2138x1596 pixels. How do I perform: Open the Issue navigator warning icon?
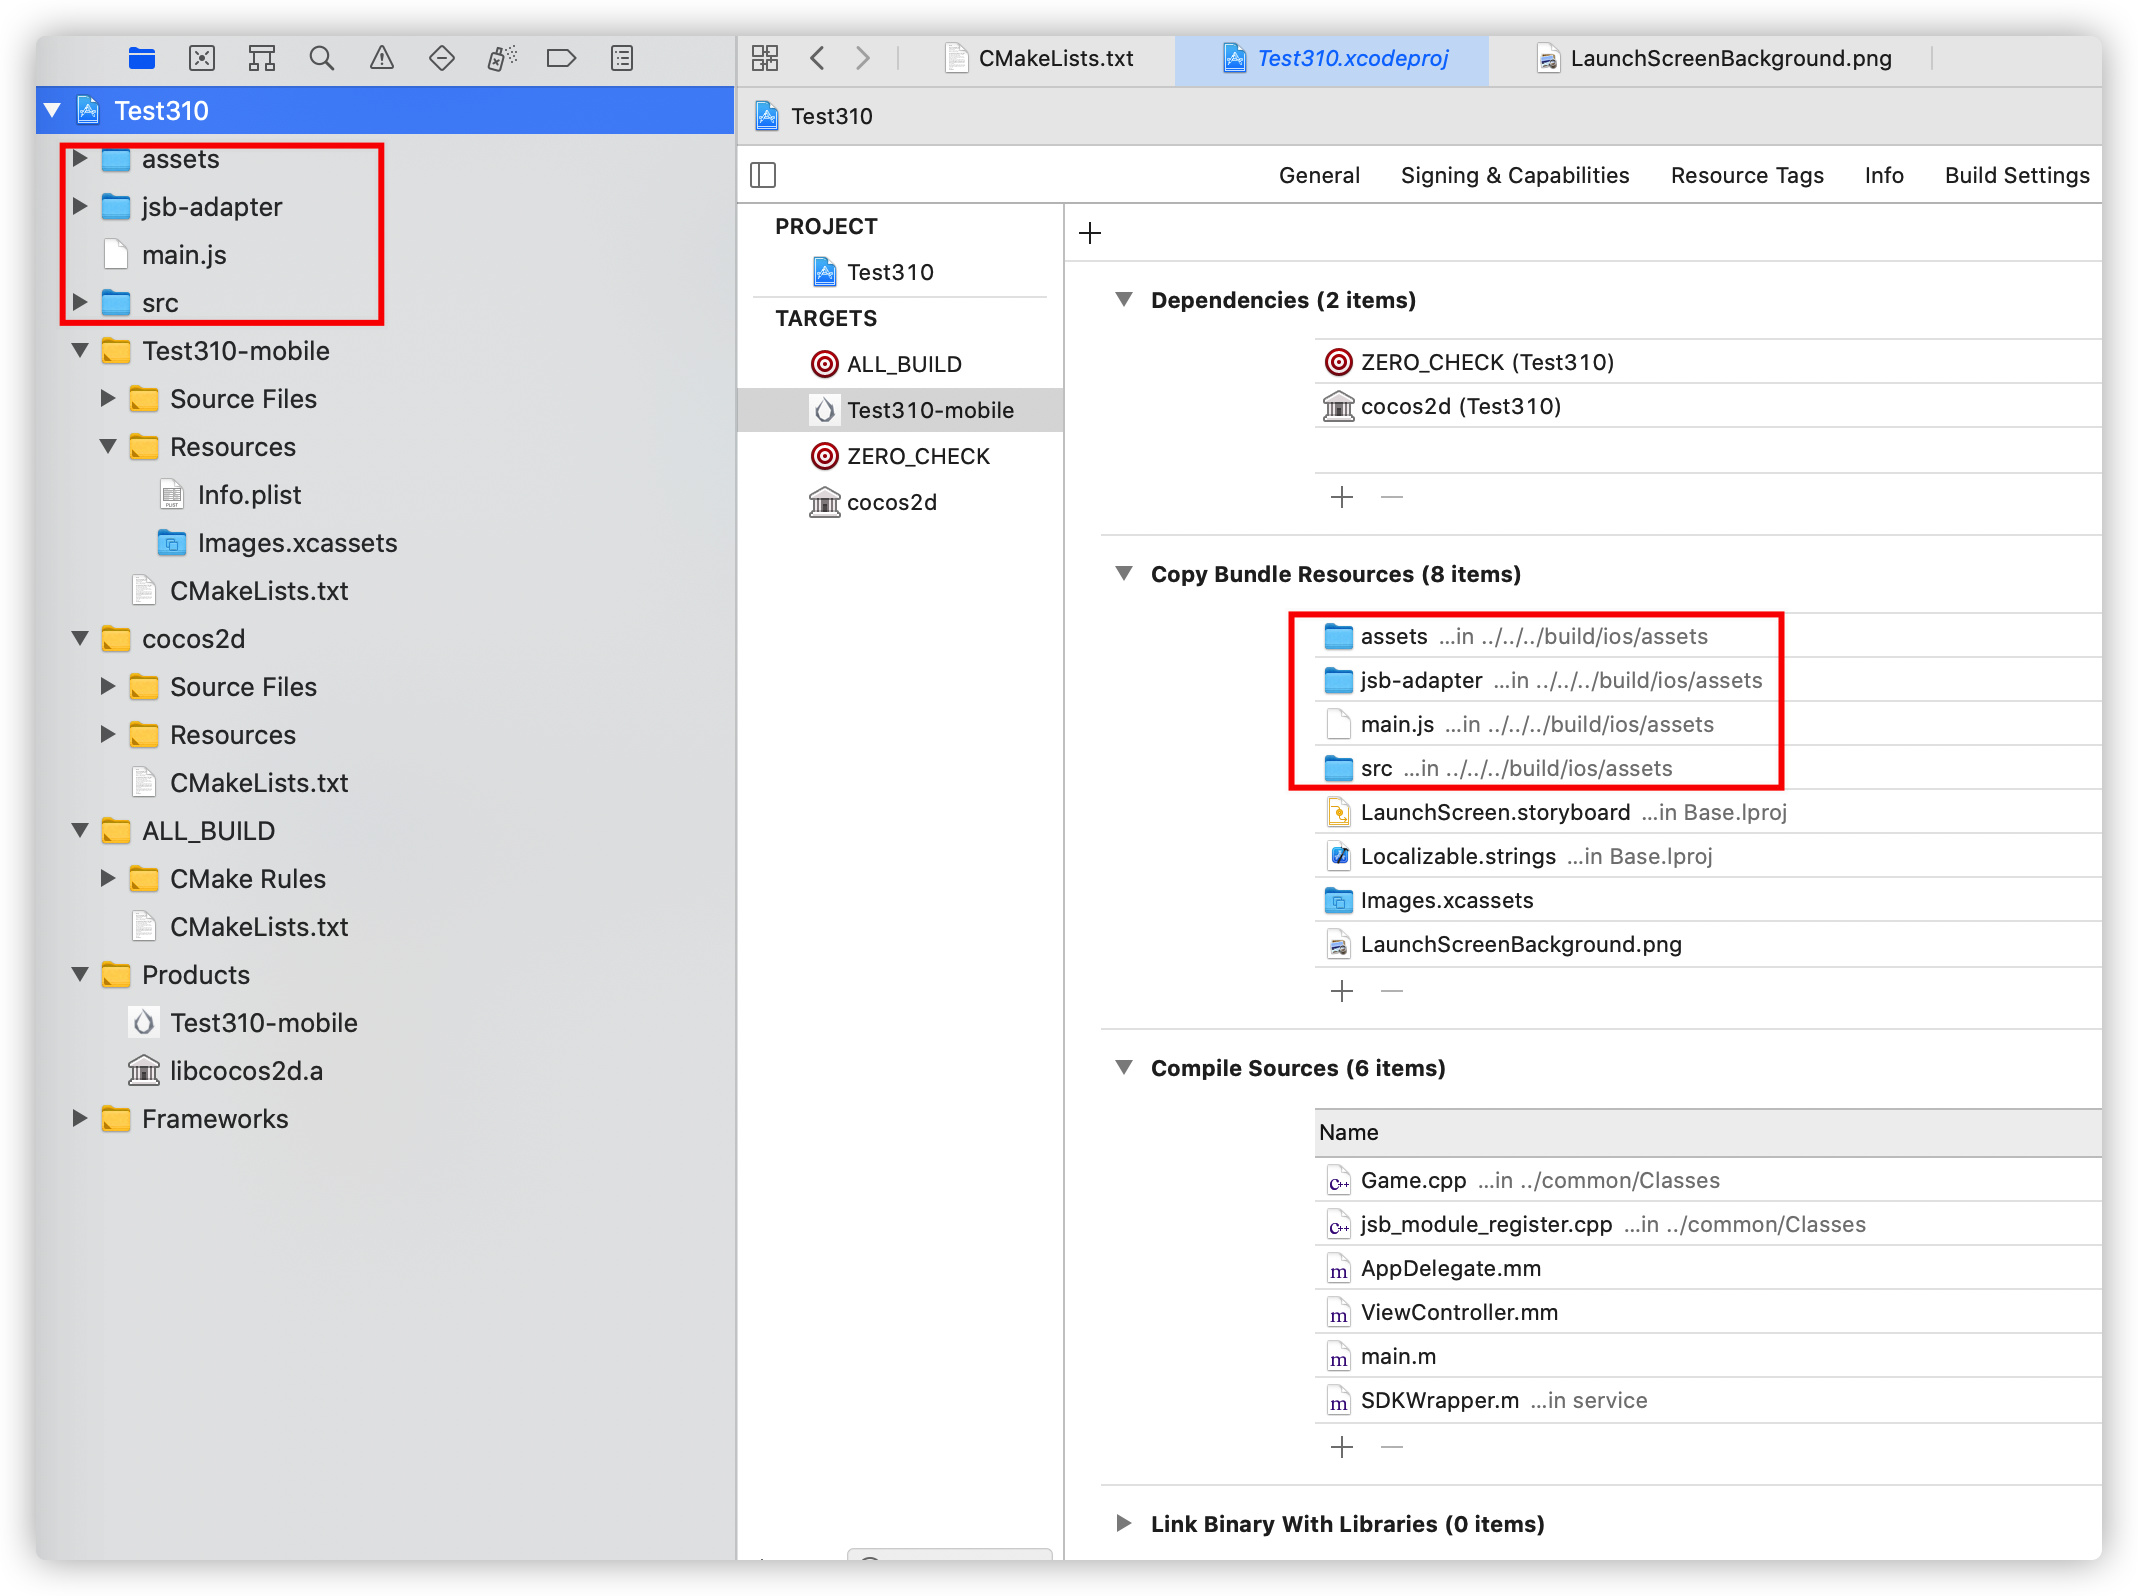pos(382,58)
